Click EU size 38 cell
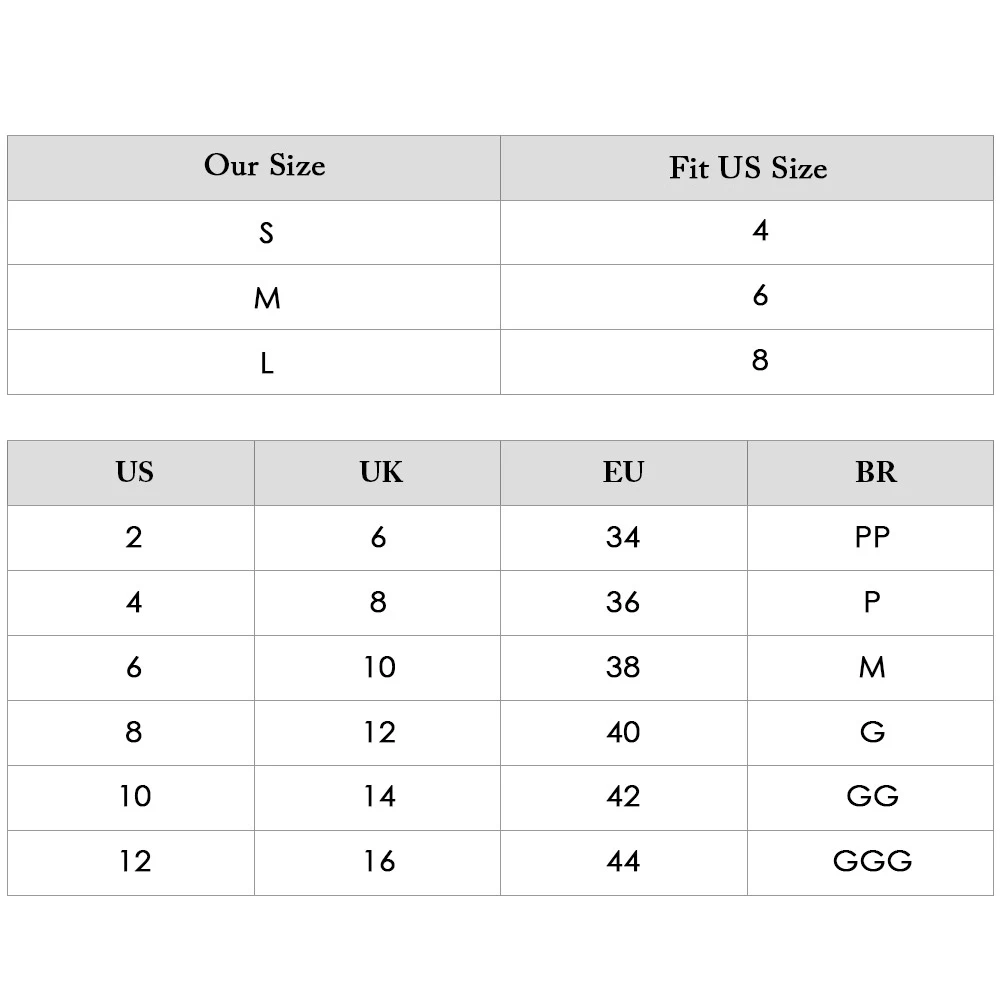Viewport: 1000px width, 1000px height. click(623, 667)
